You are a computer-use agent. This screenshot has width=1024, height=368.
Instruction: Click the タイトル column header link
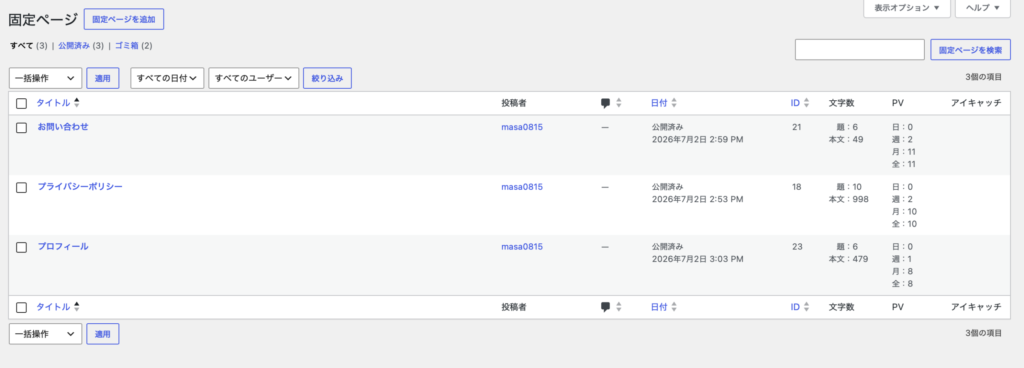coord(53,103)
